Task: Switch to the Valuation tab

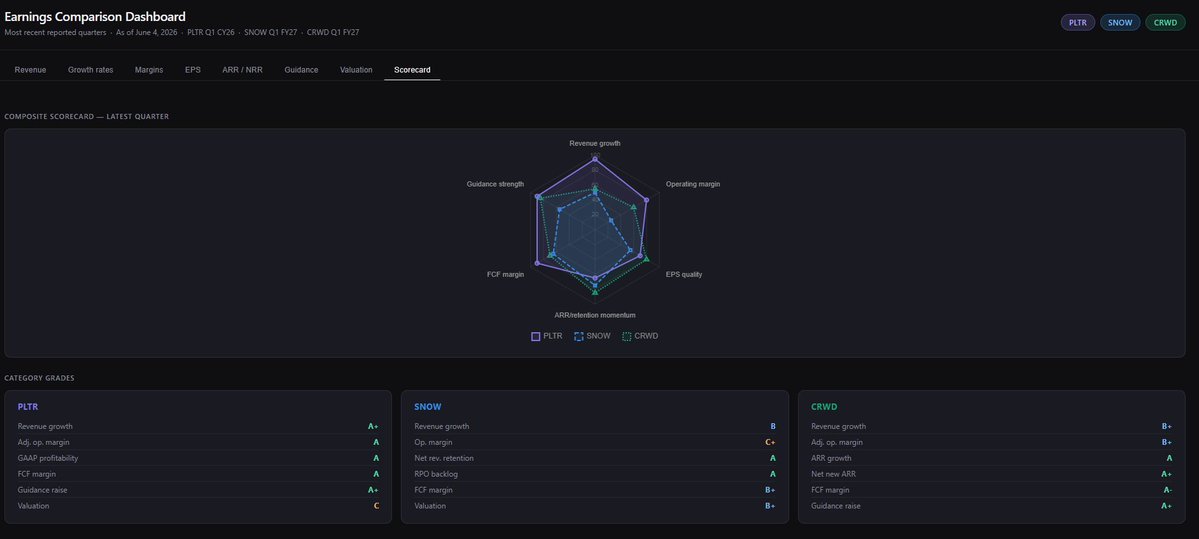Action: coord(356,70)
